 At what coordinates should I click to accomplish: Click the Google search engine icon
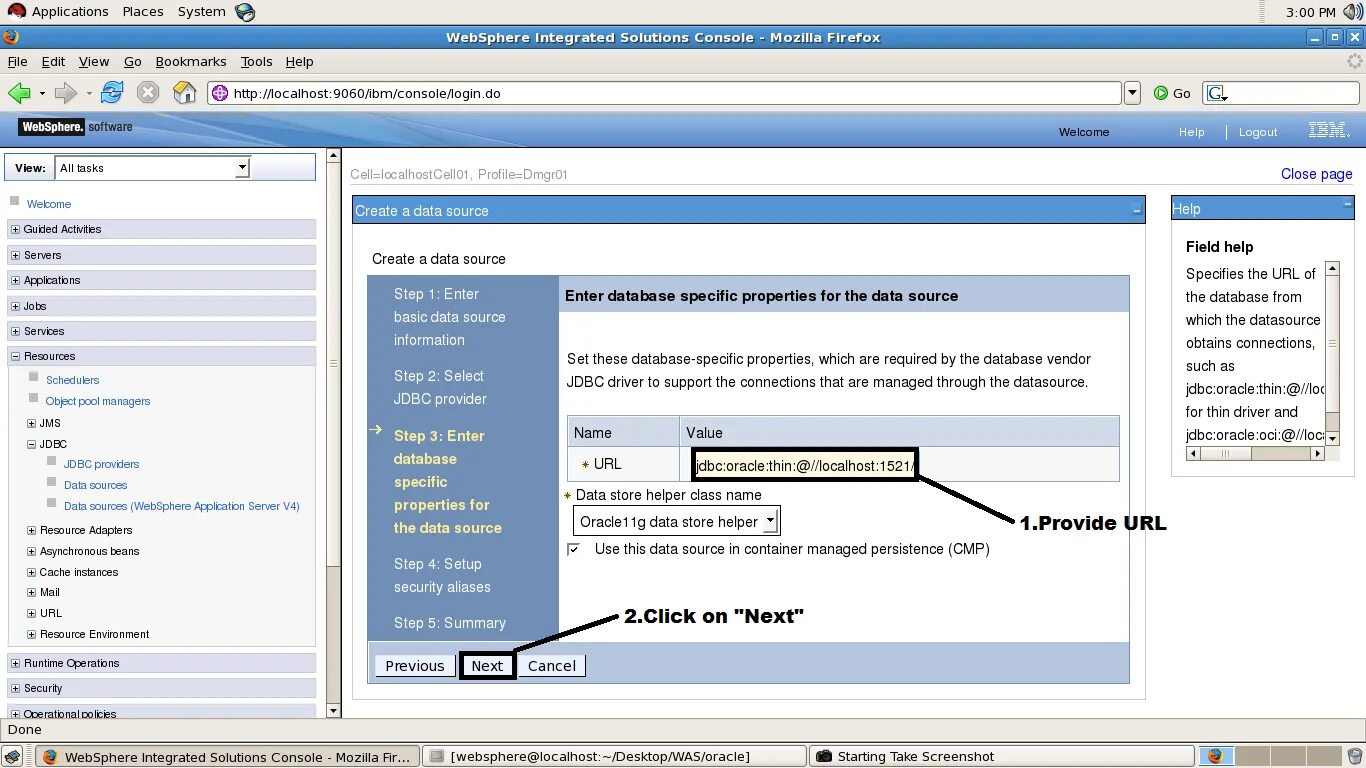pyautogui.click(x=1216, y=93)
